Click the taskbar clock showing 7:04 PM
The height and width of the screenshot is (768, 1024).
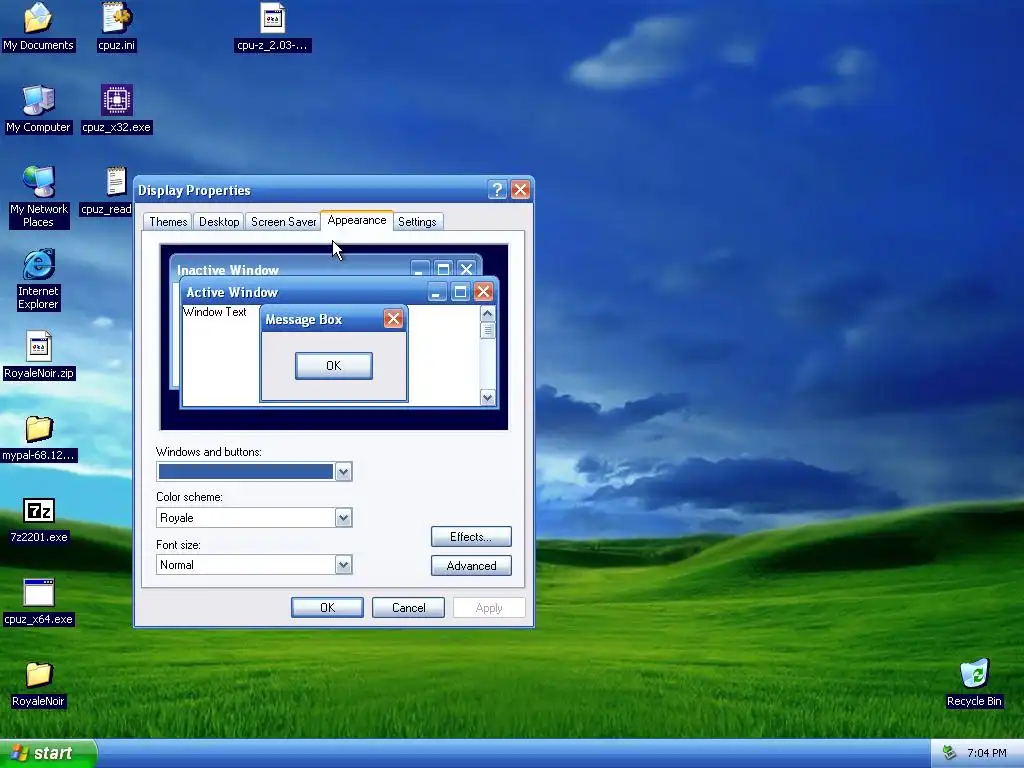pyautogui.click(x=986, y=753)
